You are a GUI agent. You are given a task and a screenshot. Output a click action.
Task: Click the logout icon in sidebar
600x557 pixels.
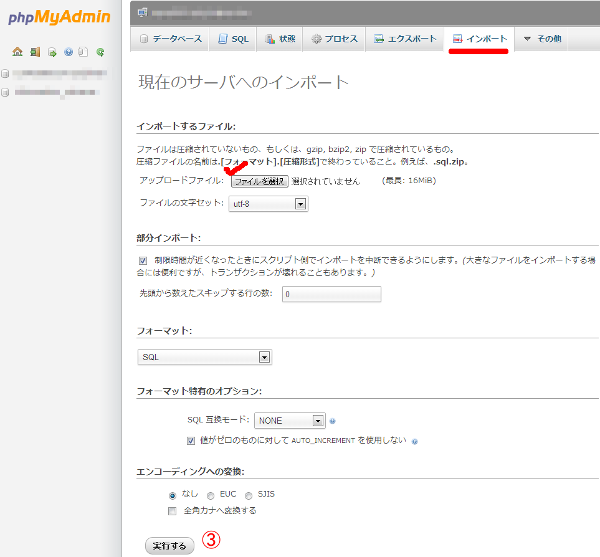coord(35,52)
